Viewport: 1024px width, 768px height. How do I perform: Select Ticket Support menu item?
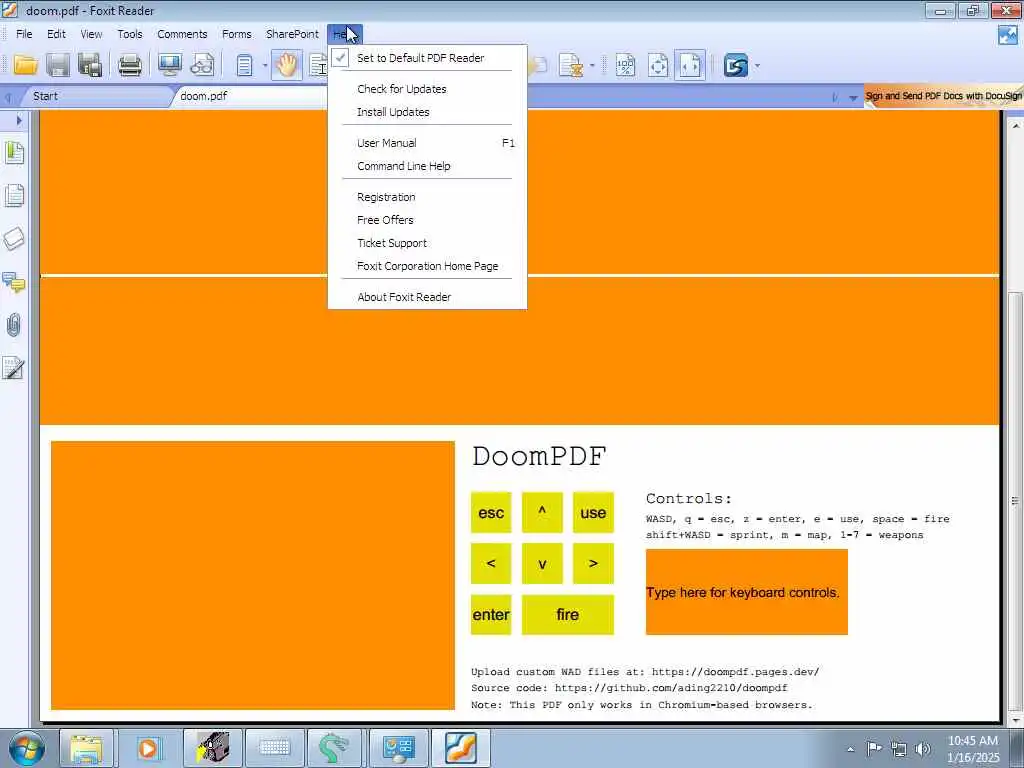pyautogui.click(x=427, y=243)
